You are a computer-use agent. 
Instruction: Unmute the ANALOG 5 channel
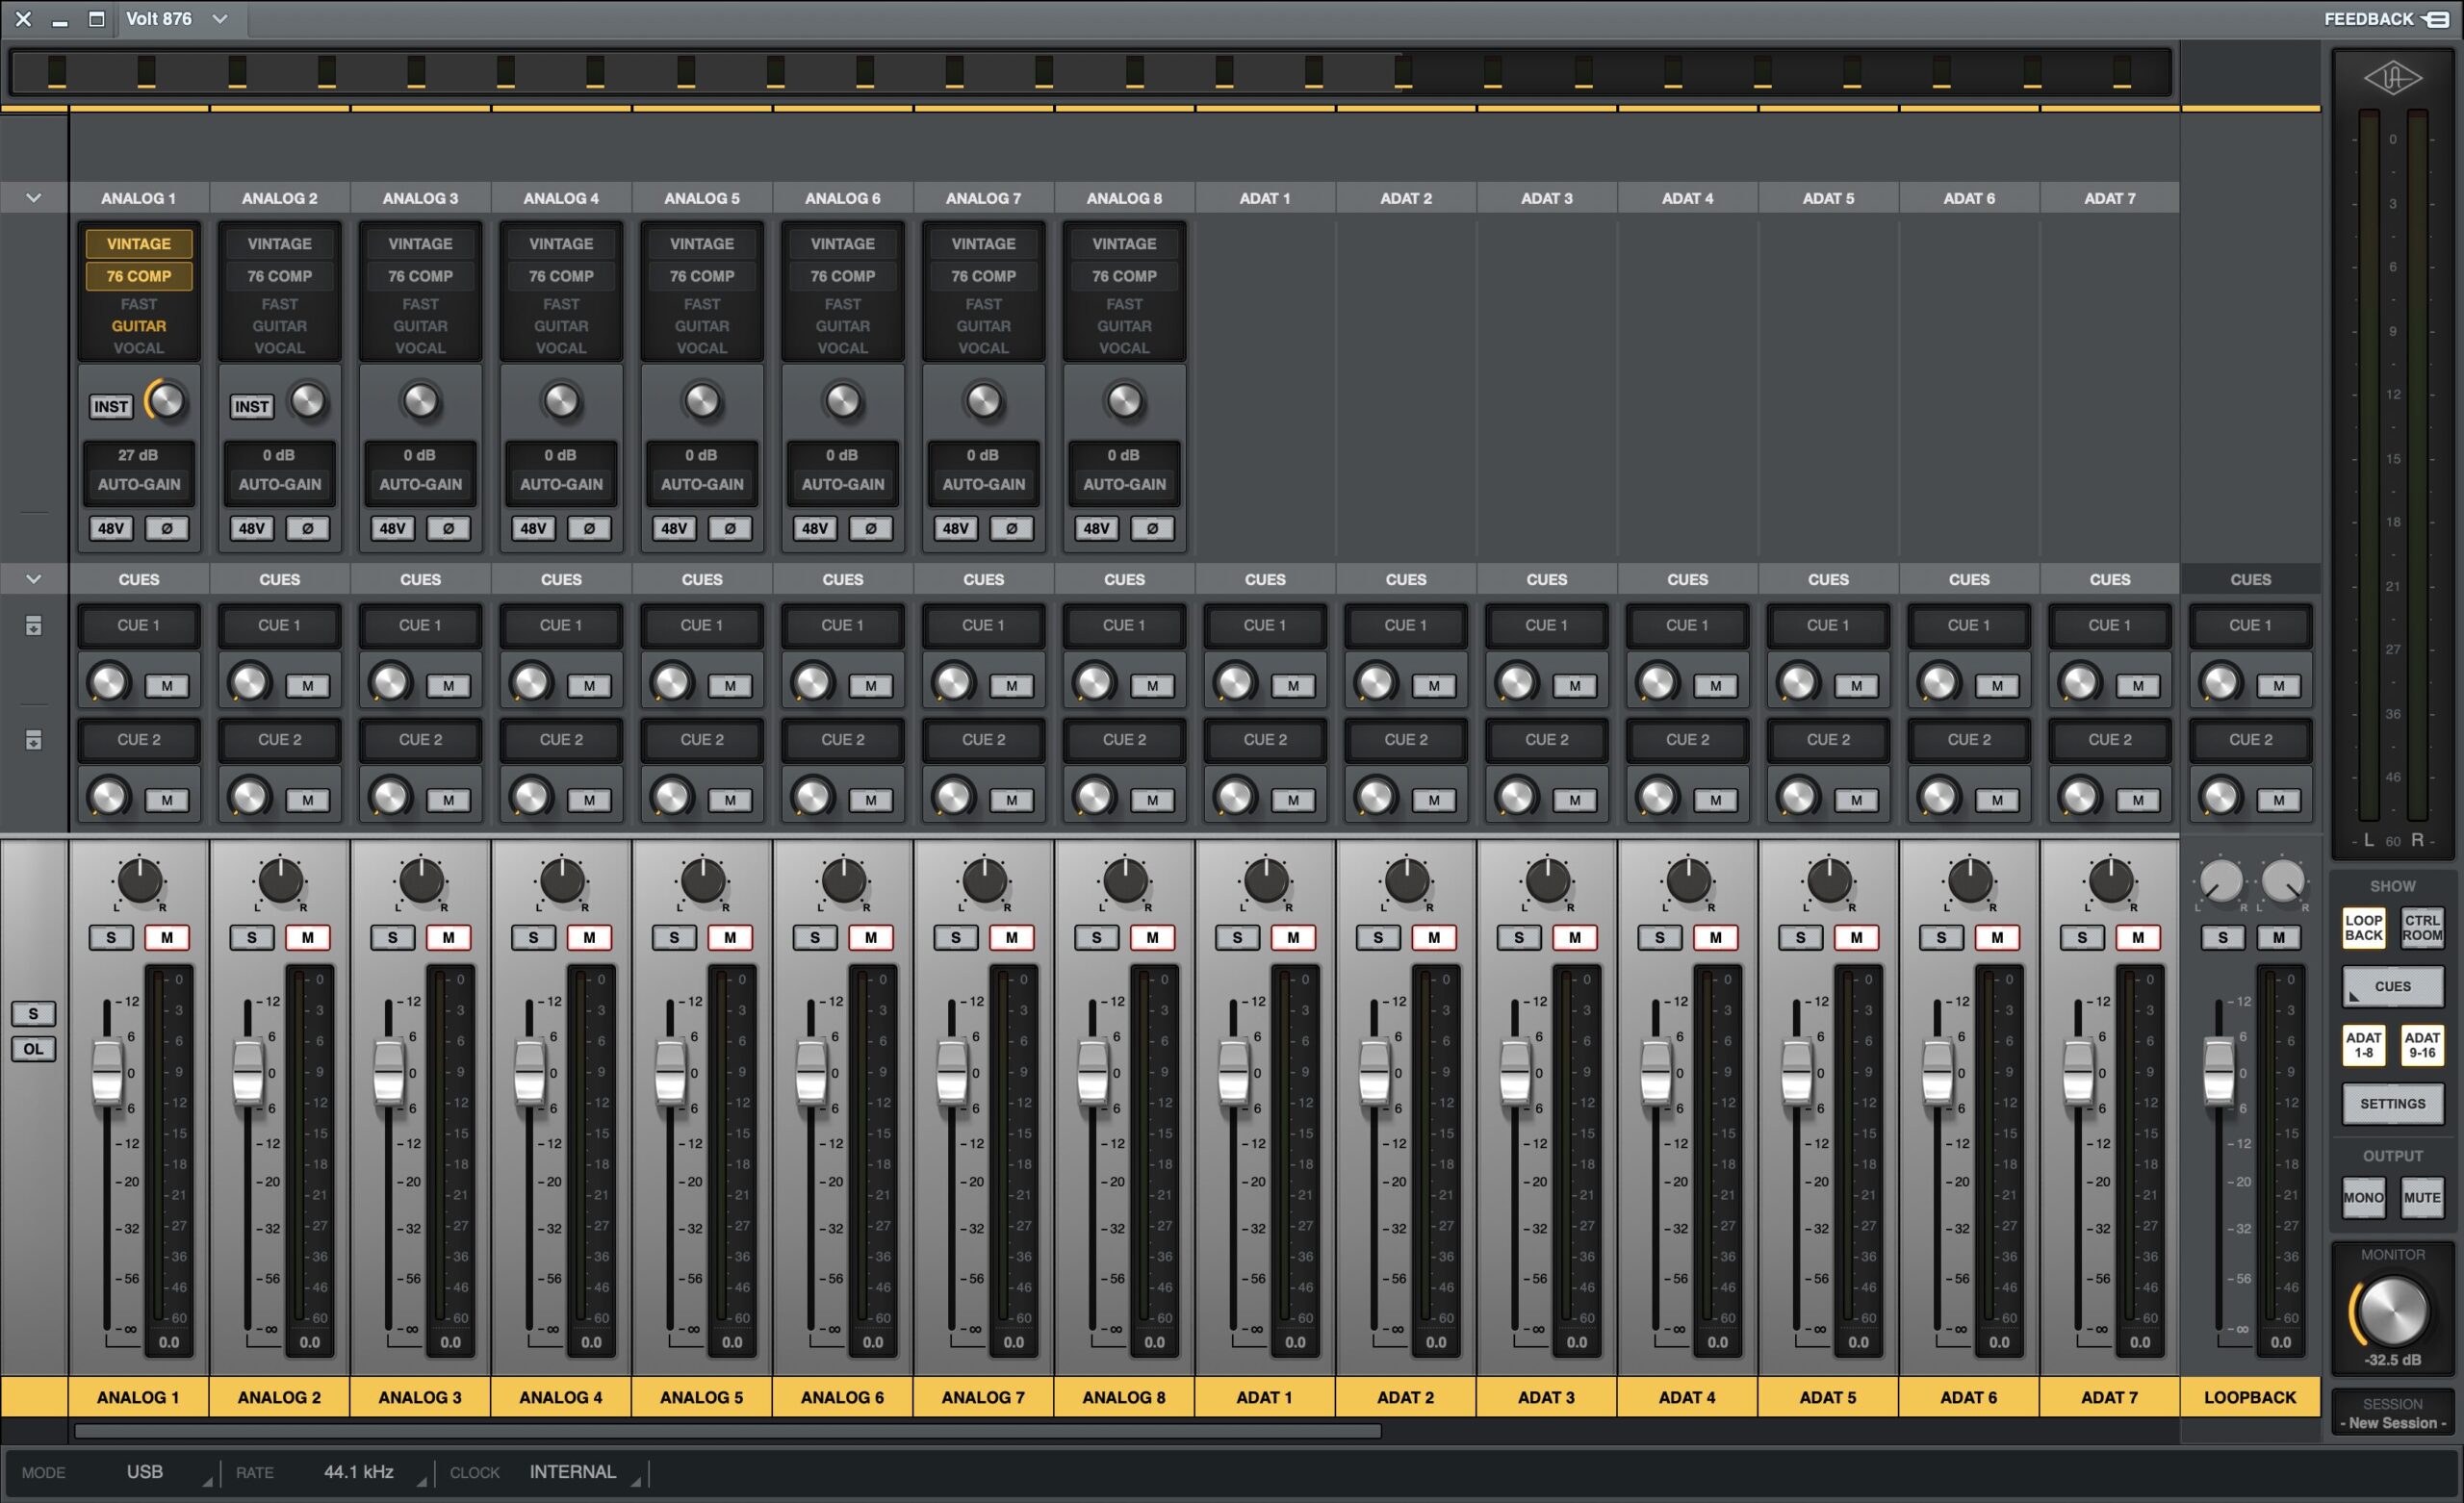pyautogui.click(x=730, y=937)
